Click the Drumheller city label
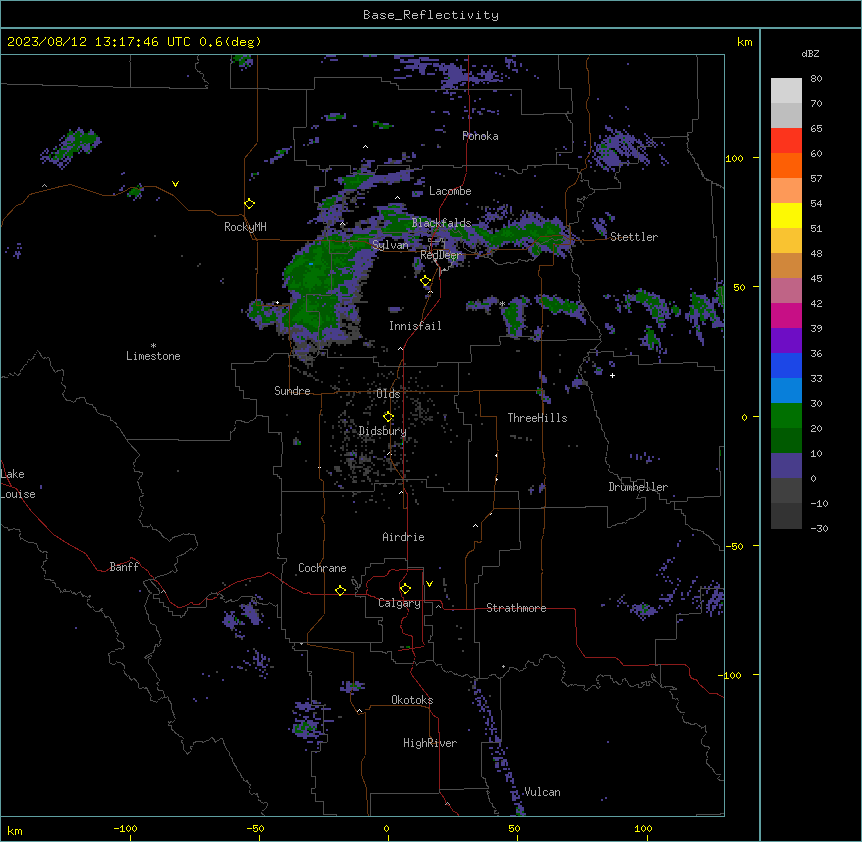This screenshot has height=842, width=862. click(x=638, y=487)
